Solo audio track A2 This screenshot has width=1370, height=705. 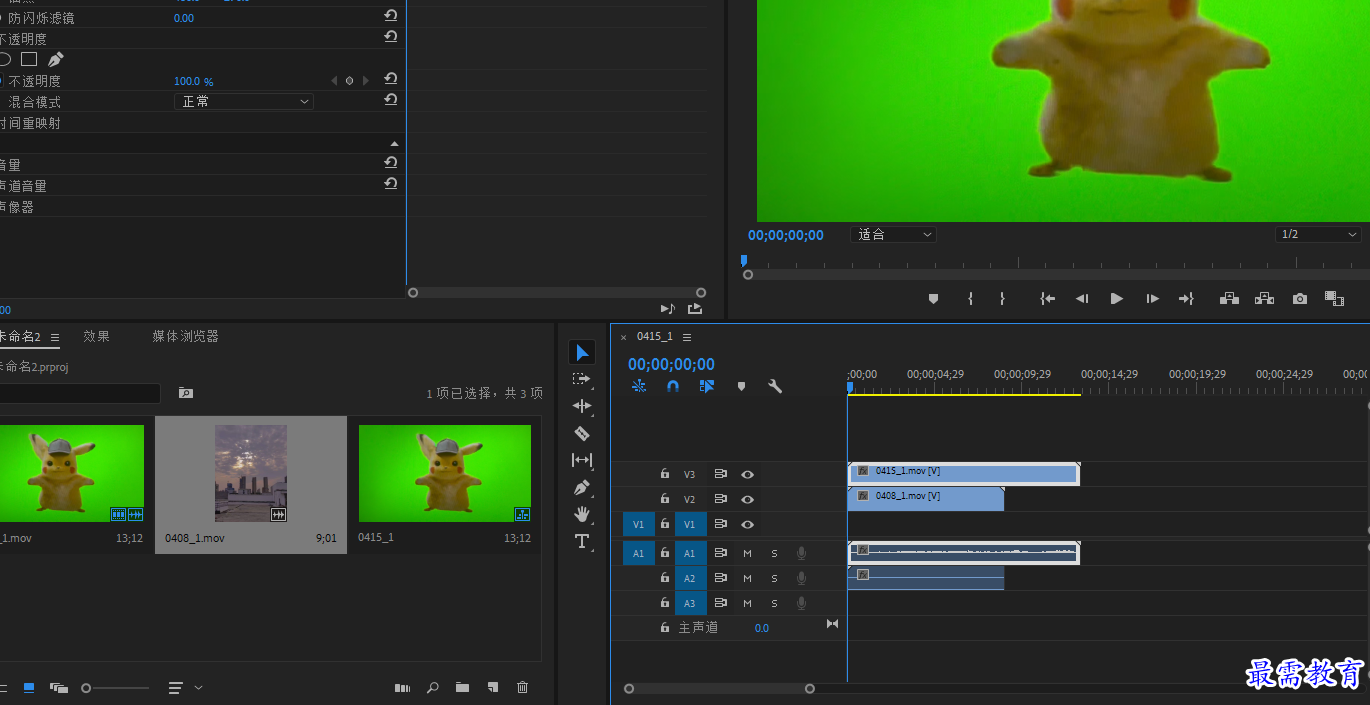[774, 578]
